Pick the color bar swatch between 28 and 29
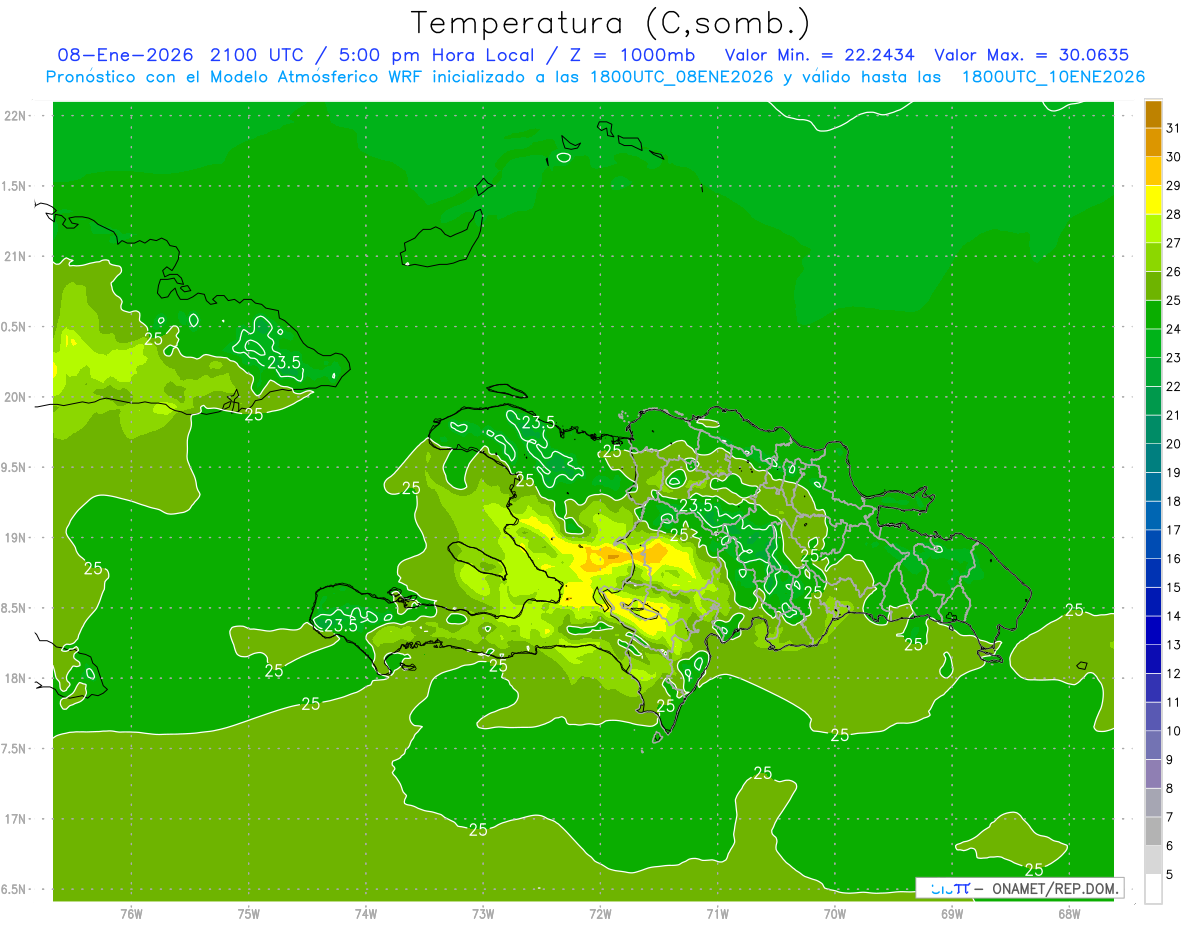 point(1153,199)
